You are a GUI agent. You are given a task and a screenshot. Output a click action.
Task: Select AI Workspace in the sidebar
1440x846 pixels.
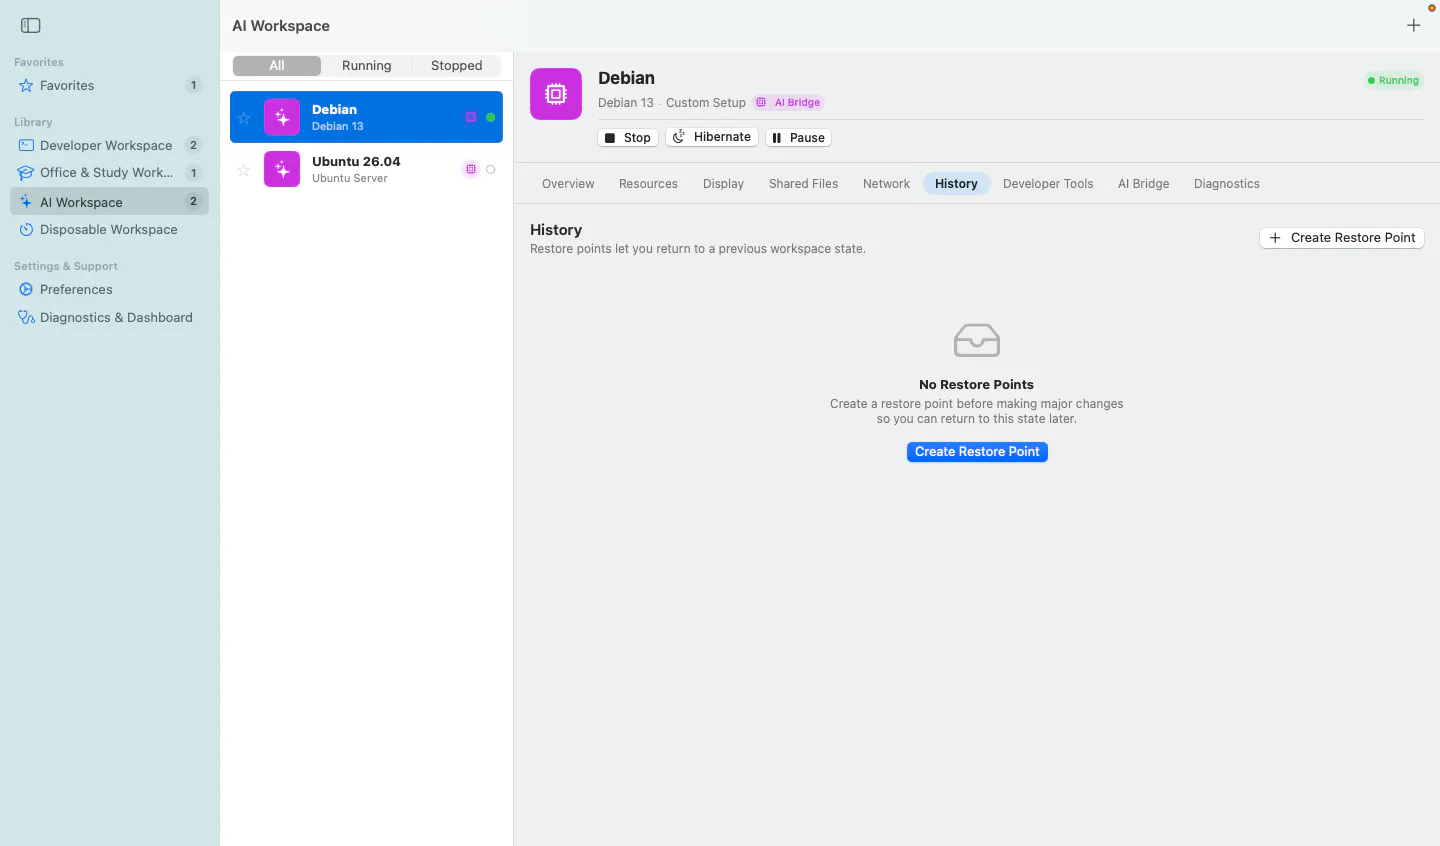pyautogui.click(x=110, y=202)
